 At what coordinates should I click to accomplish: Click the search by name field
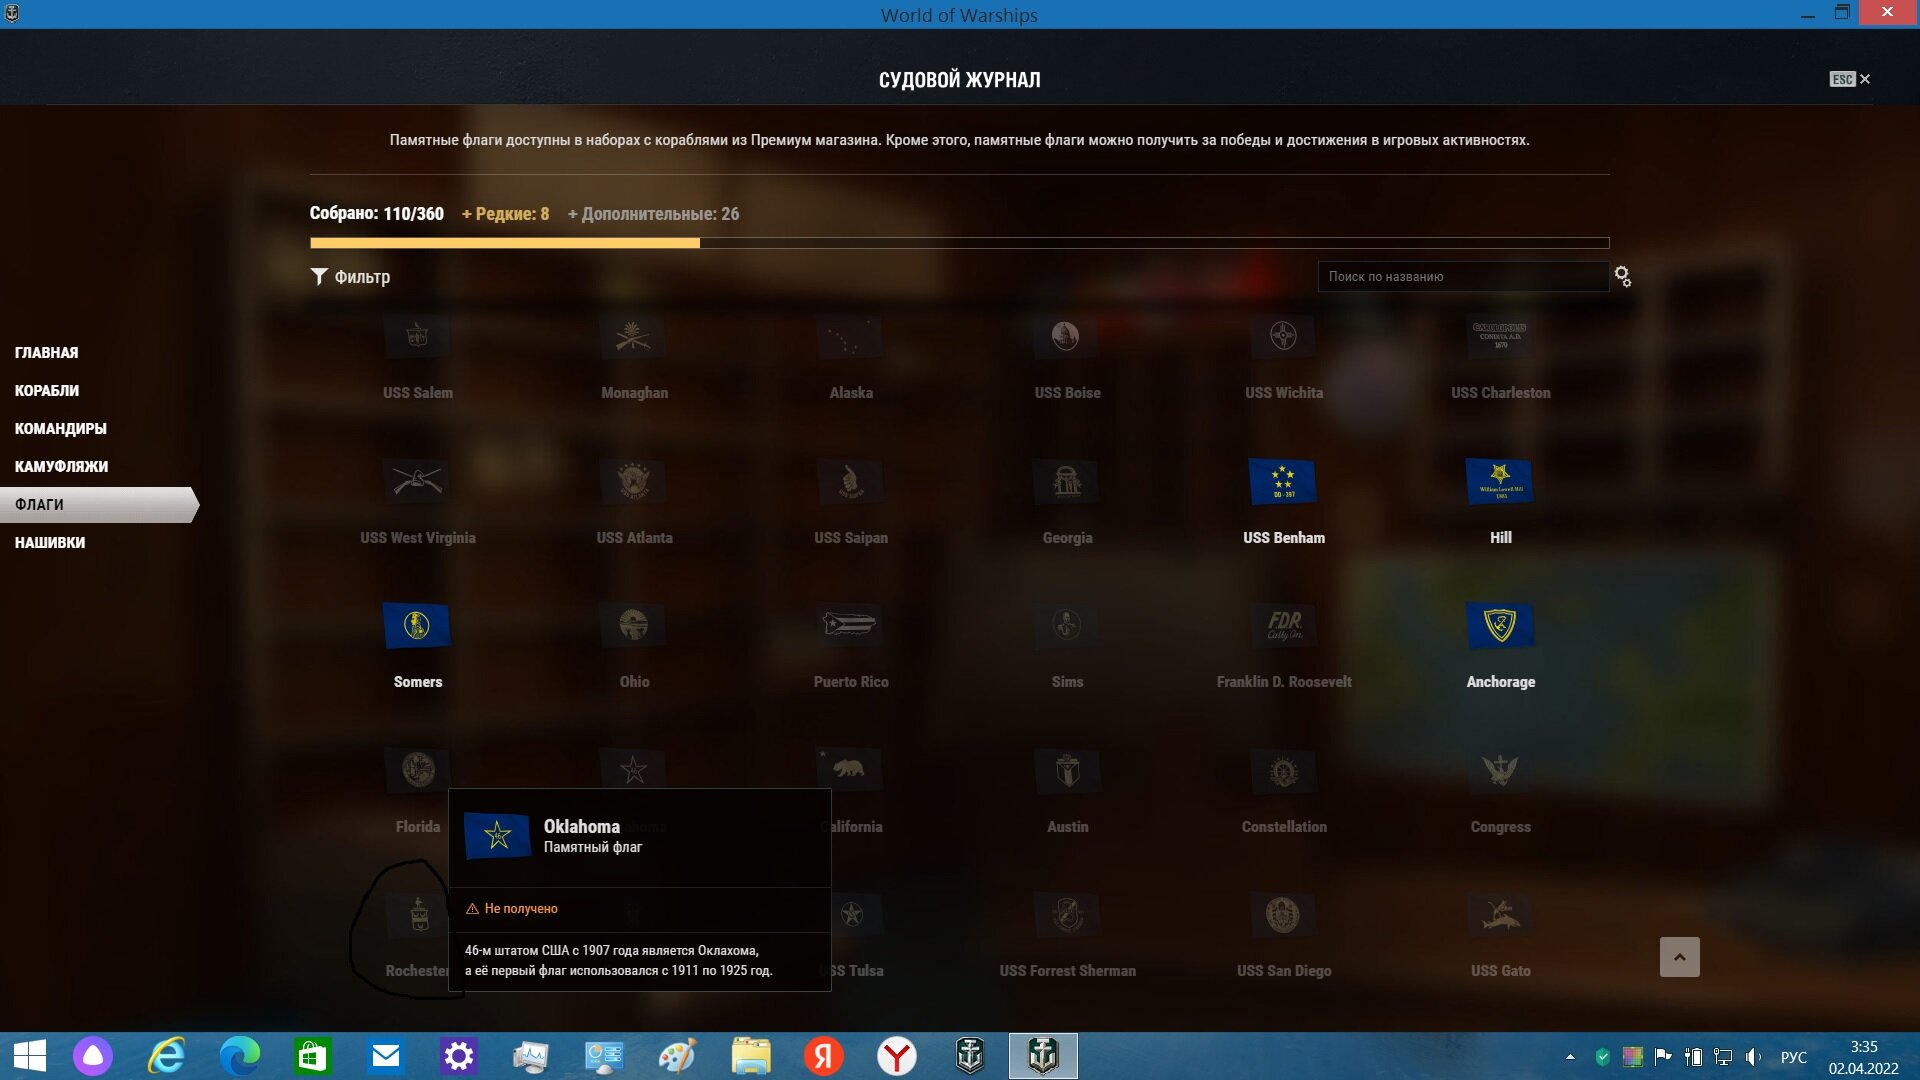pos(1463,277)
